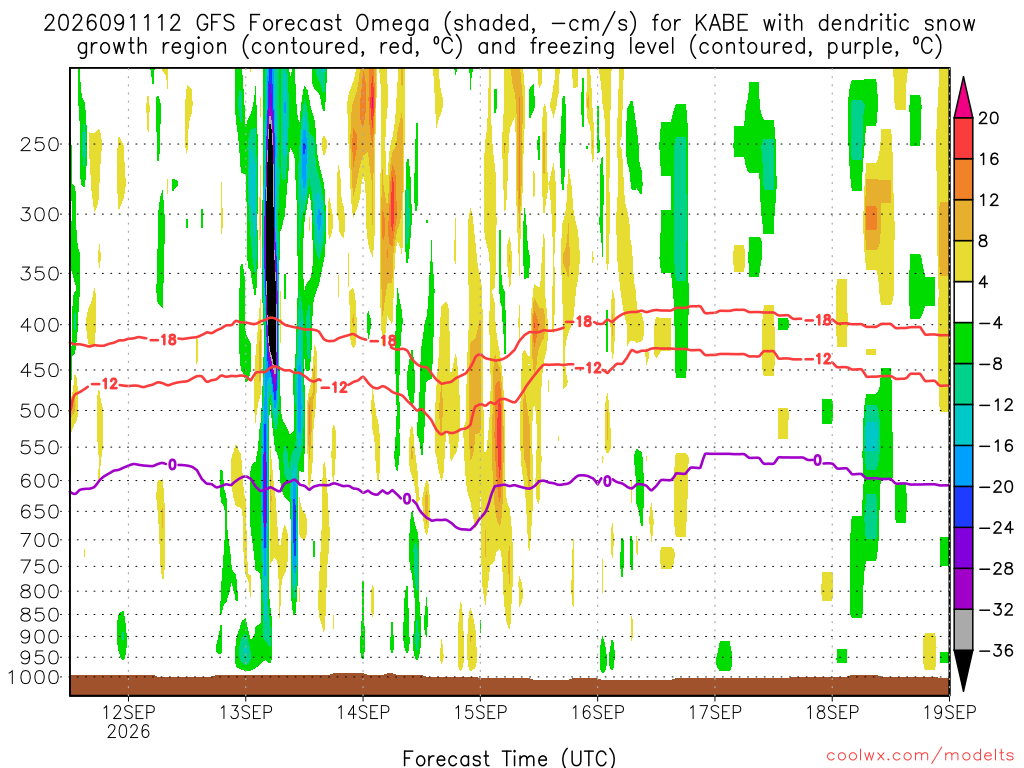Click the 19SEP time axis label

point(950,712)
